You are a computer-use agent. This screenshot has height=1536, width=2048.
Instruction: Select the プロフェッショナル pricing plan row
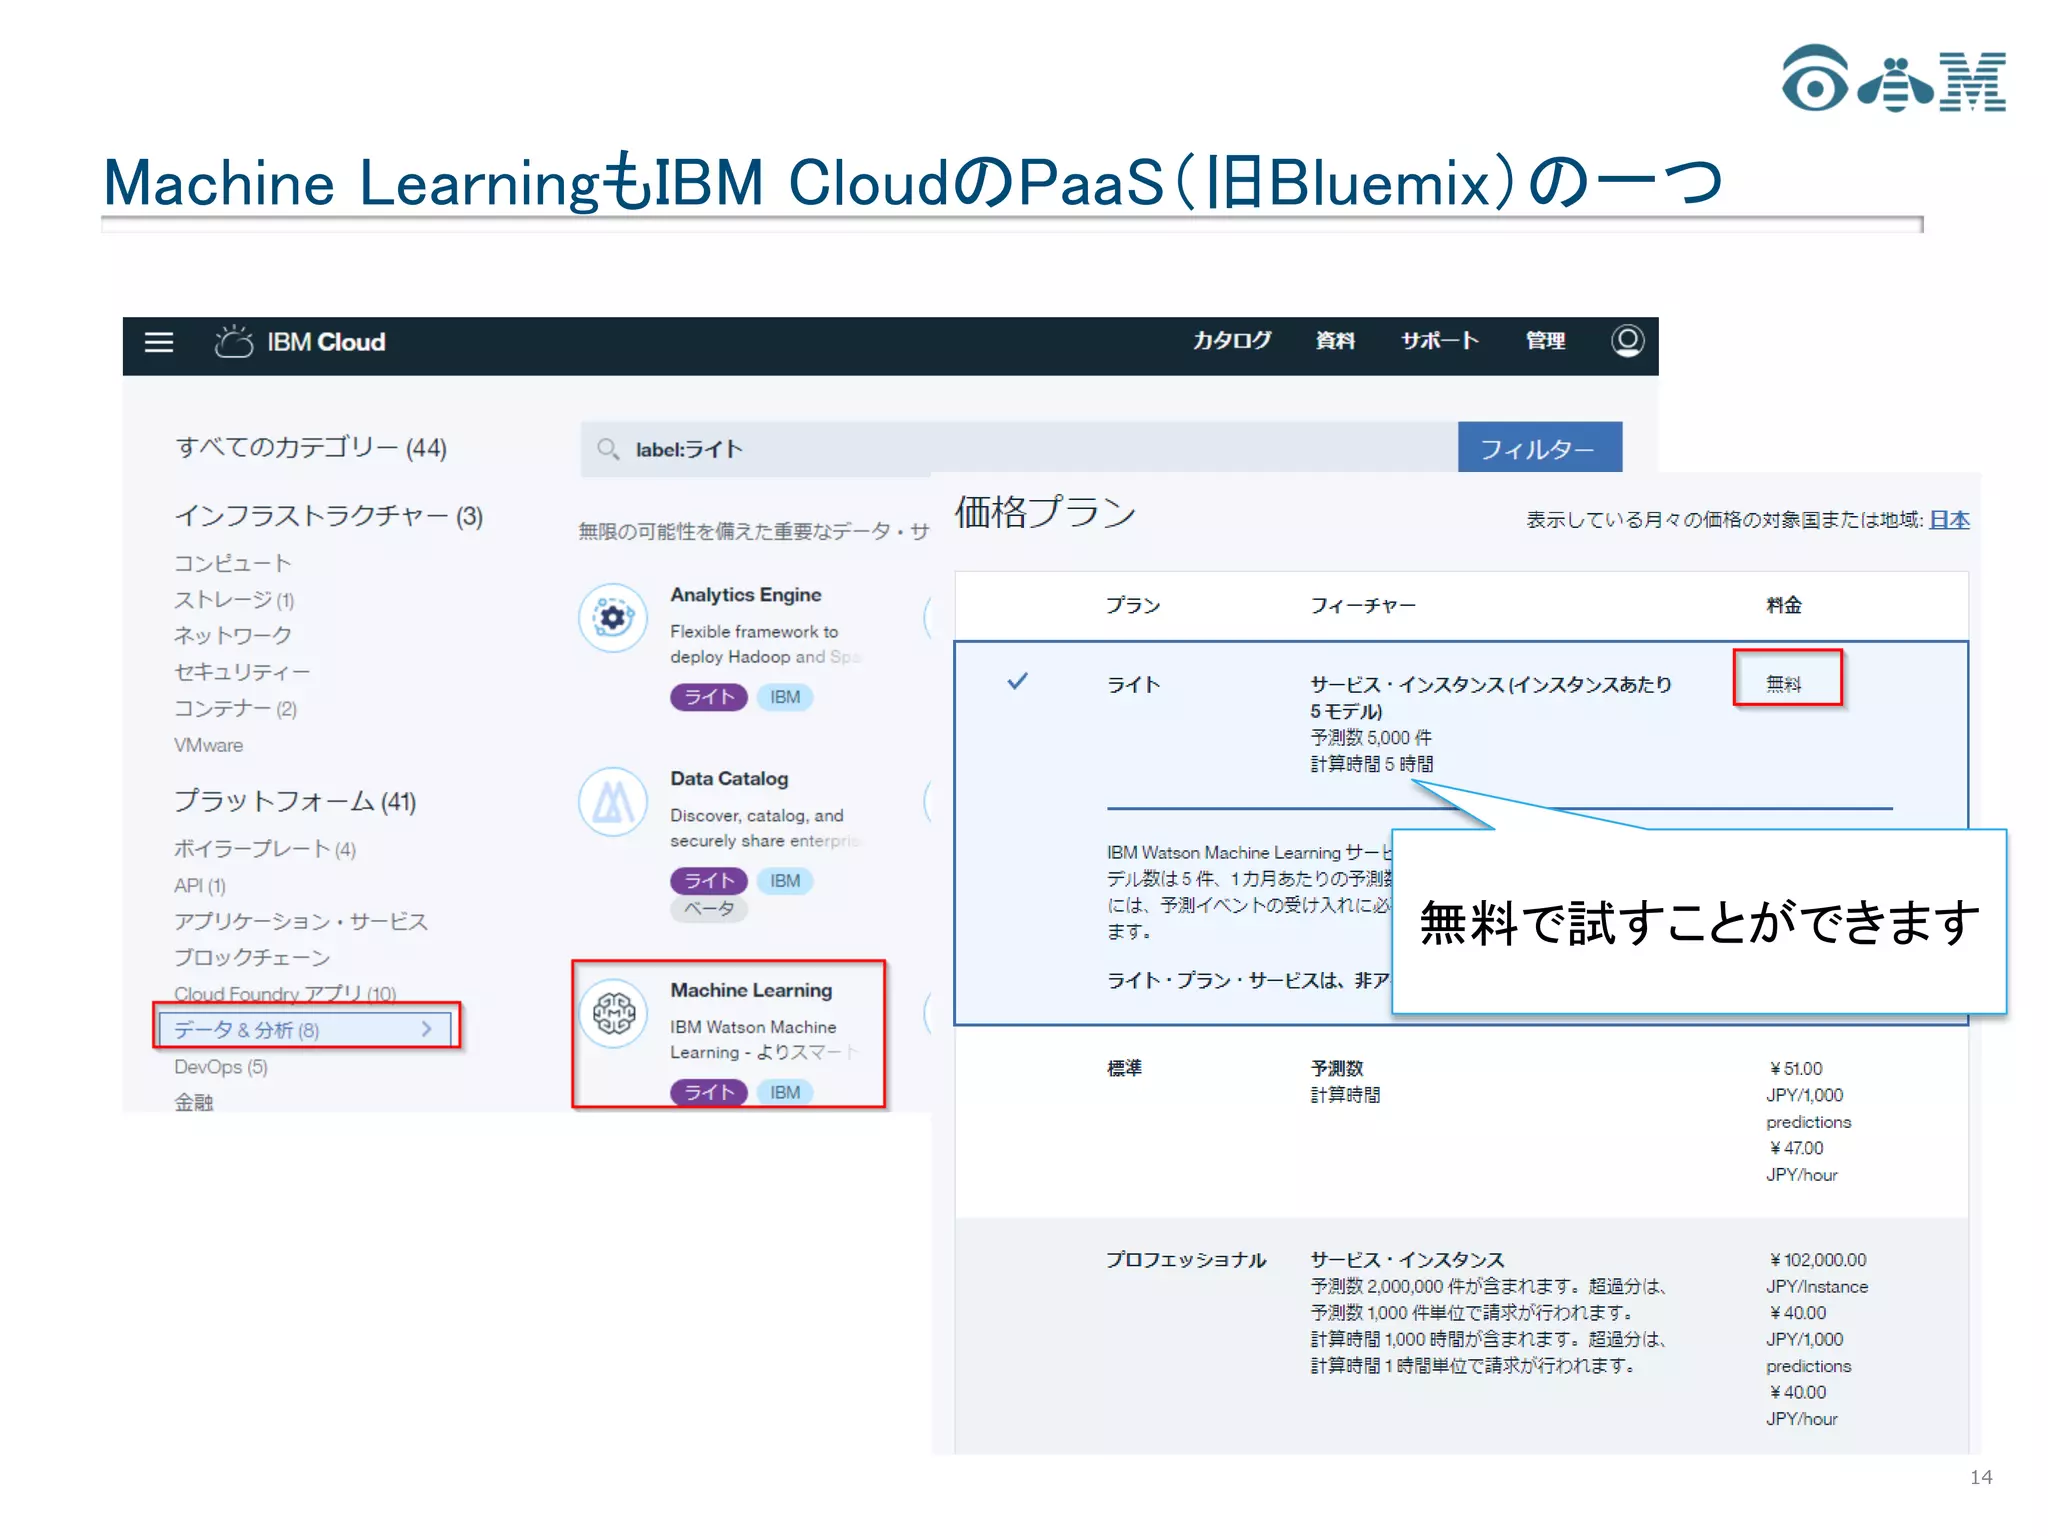tap(1461, 1336)
